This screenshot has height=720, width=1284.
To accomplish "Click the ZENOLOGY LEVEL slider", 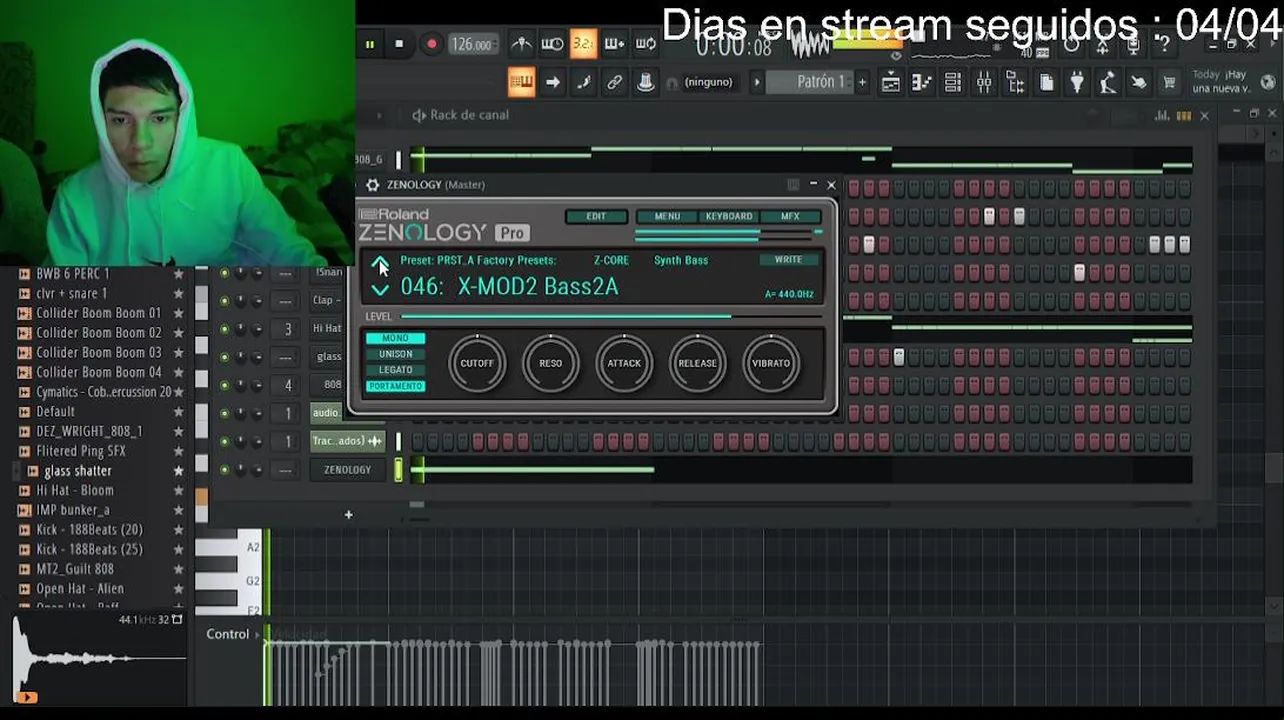I will 610,317.
